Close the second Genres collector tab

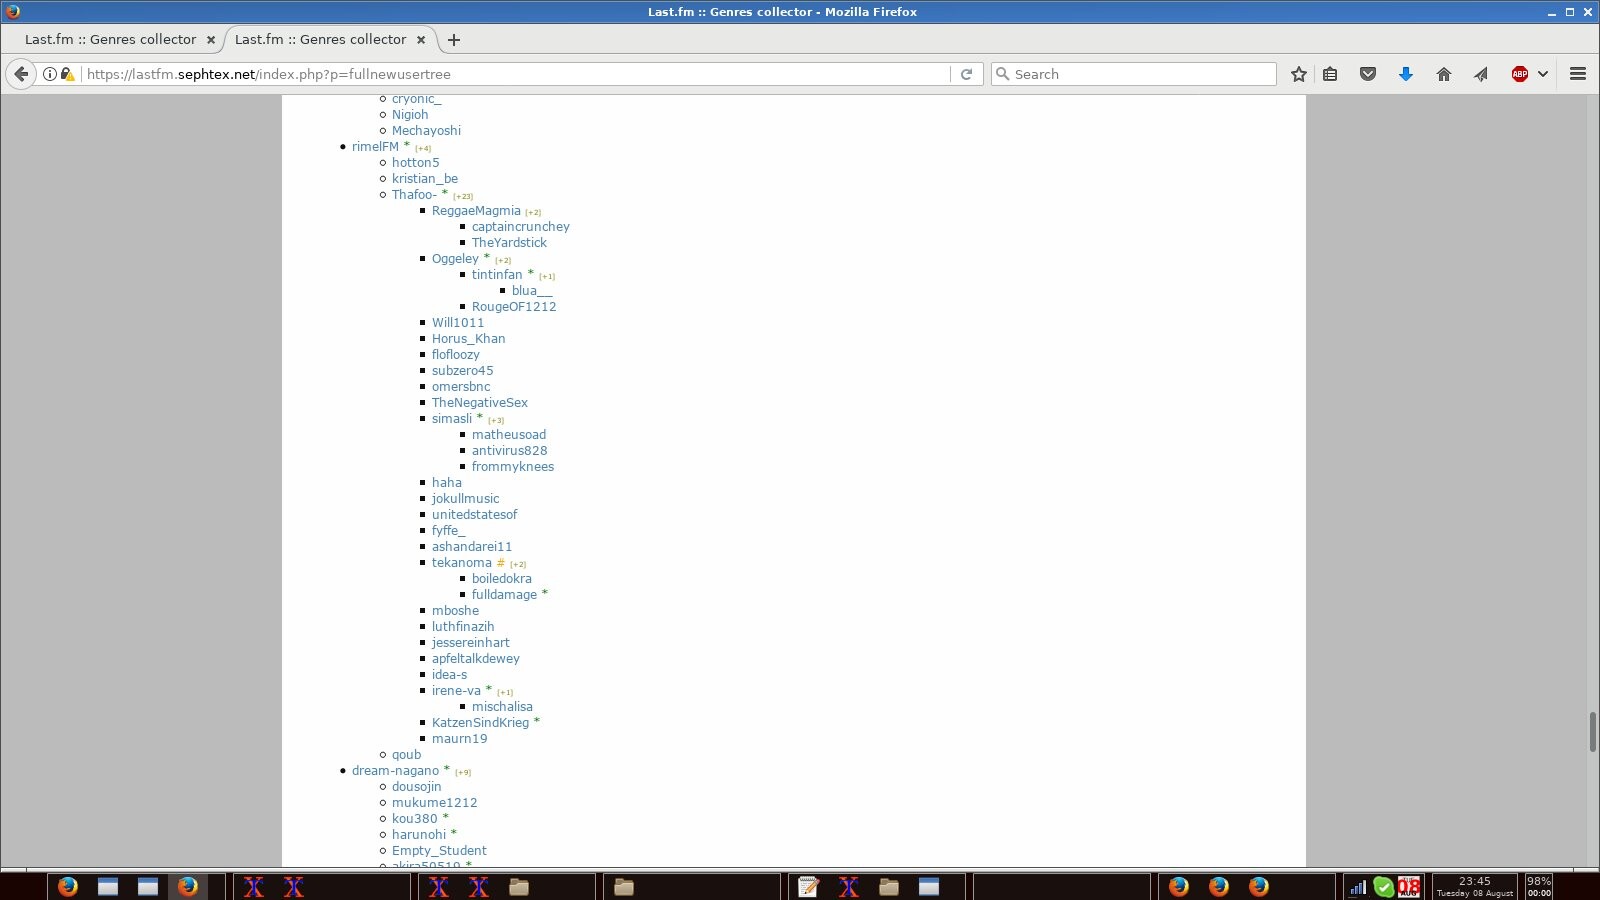click(421, 40)
